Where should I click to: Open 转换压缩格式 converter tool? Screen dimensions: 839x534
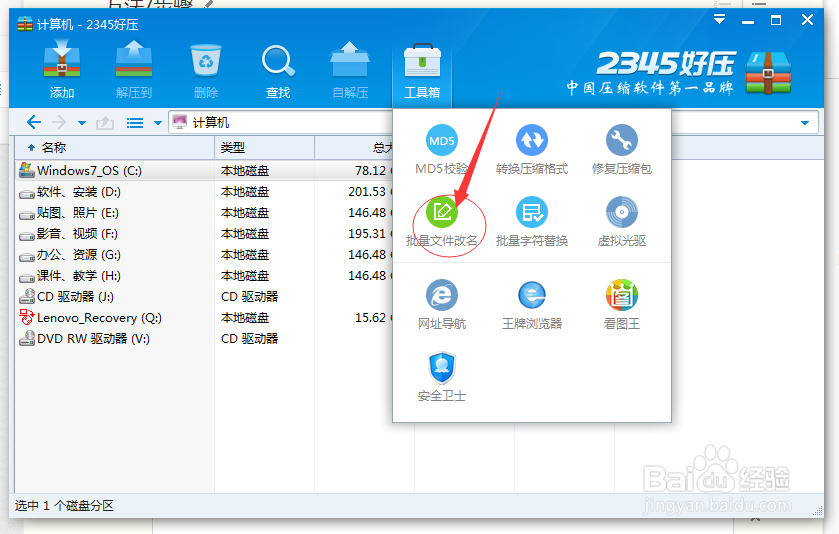(531, 150)
